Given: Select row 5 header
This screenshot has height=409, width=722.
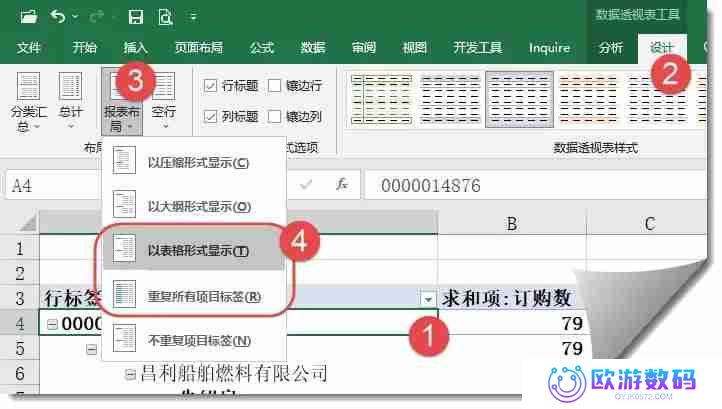Looking at the screenshot, I should [20, 348].
